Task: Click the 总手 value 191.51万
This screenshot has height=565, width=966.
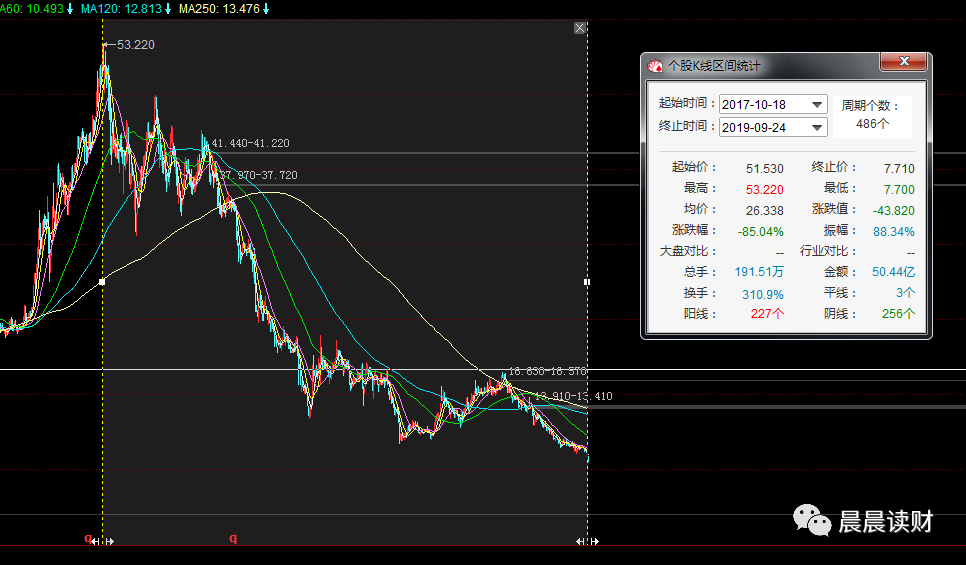Action: pyautogui.click(x=759, y=272)
